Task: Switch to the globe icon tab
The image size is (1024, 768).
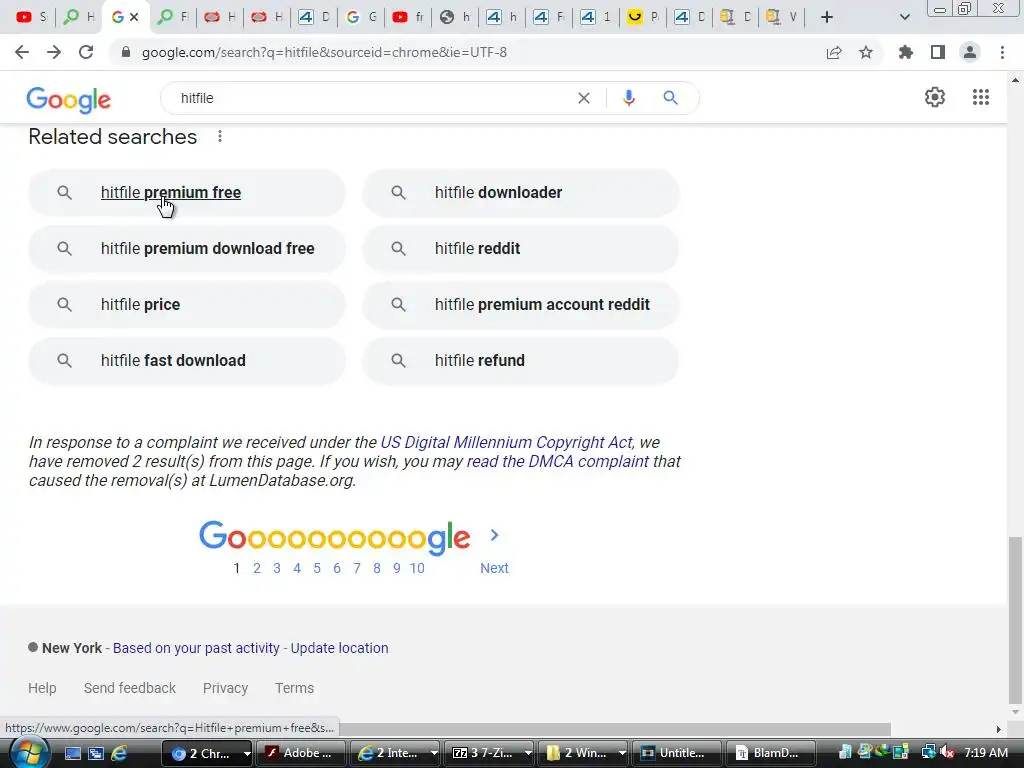Action: click(x=455, y=17)
